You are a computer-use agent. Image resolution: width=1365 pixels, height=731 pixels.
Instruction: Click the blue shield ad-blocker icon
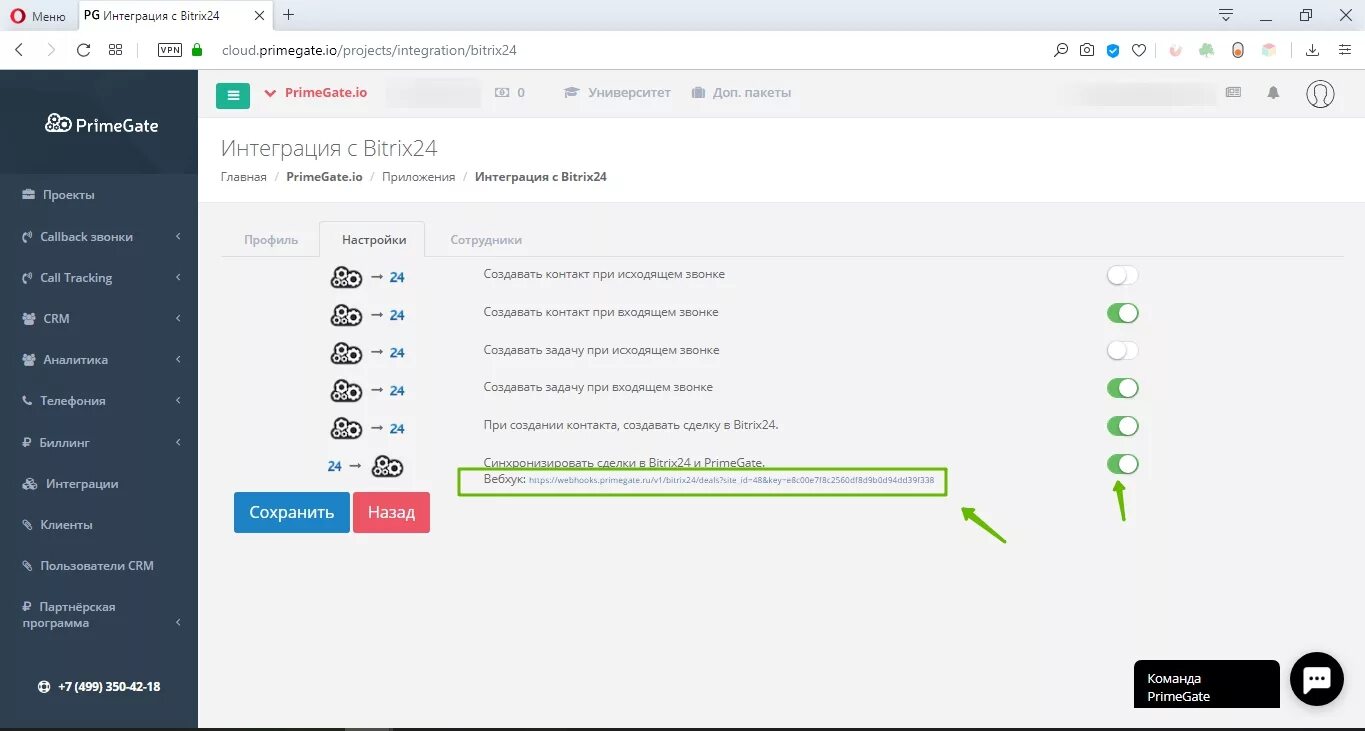click(x=1113, y=50)
